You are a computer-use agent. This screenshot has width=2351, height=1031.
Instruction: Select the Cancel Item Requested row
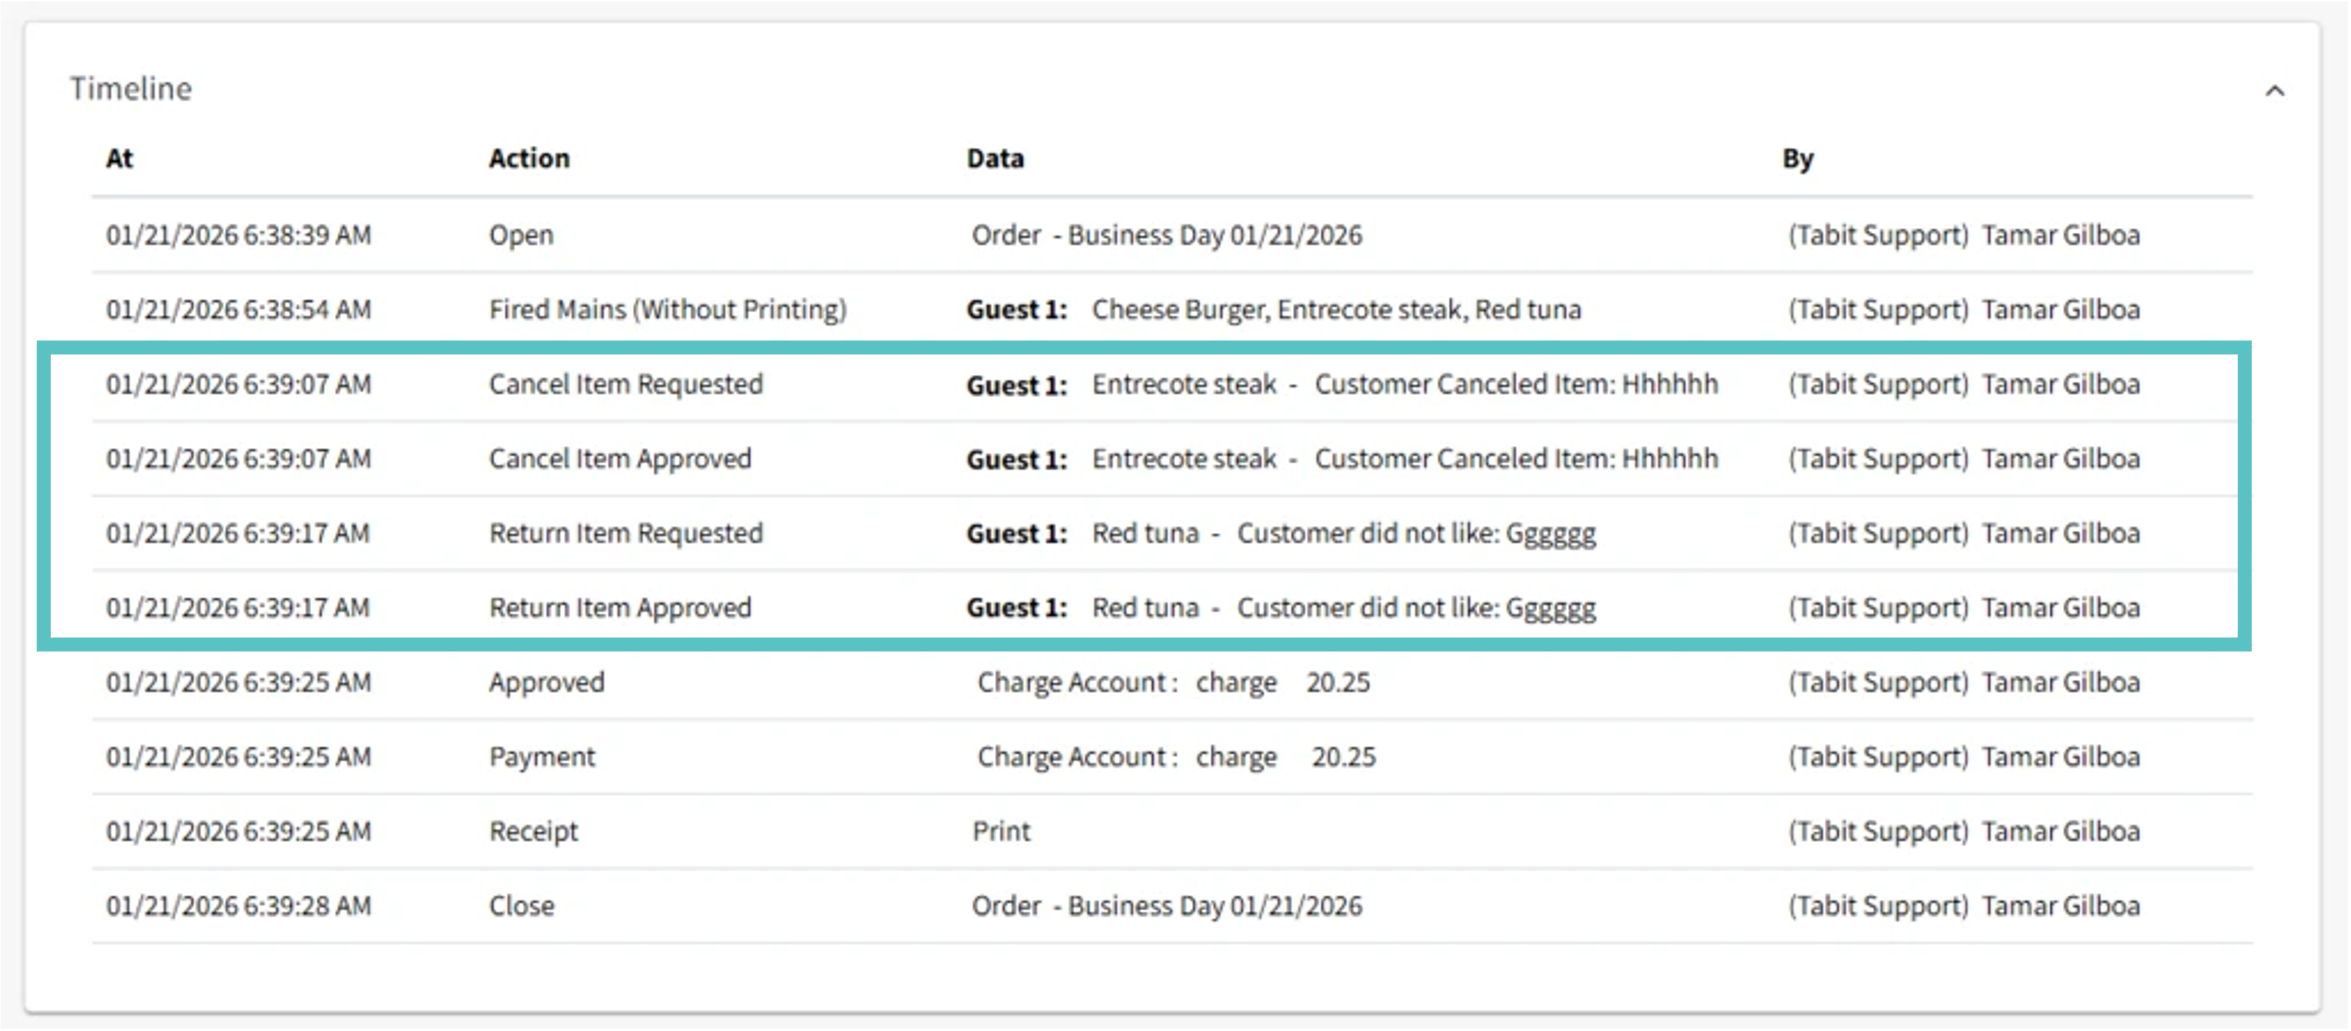pos(625,384)
